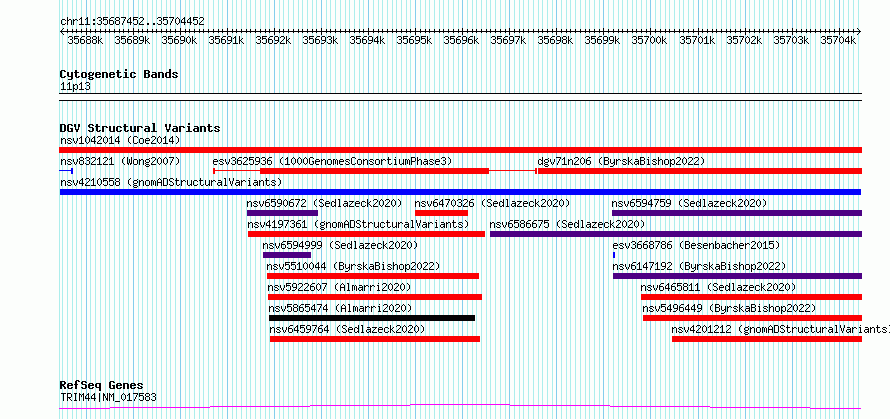
Task: Click the 35688k ruler tick label
Action: [x=85, y=40]
